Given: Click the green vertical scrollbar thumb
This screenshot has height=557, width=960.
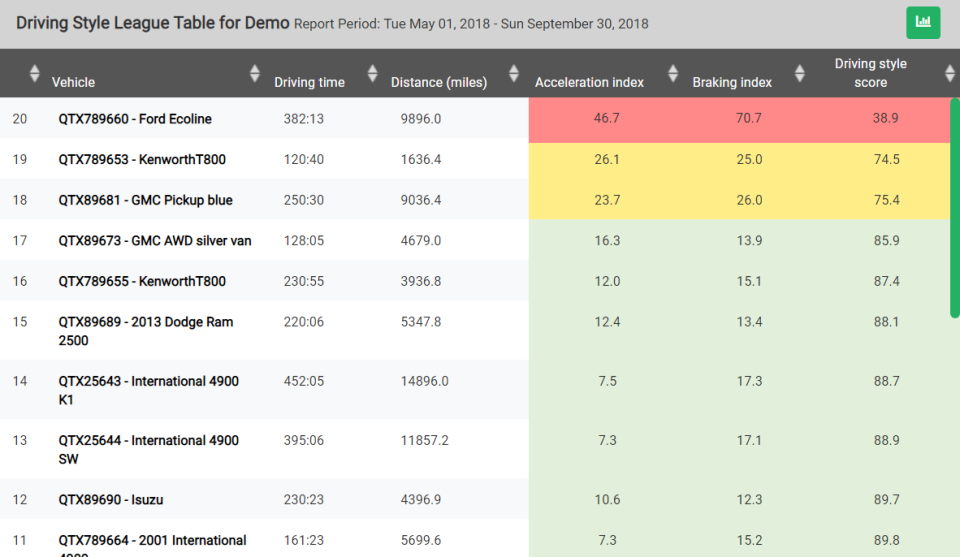Looking at the screenshot, I should click(x=954, y=208).
